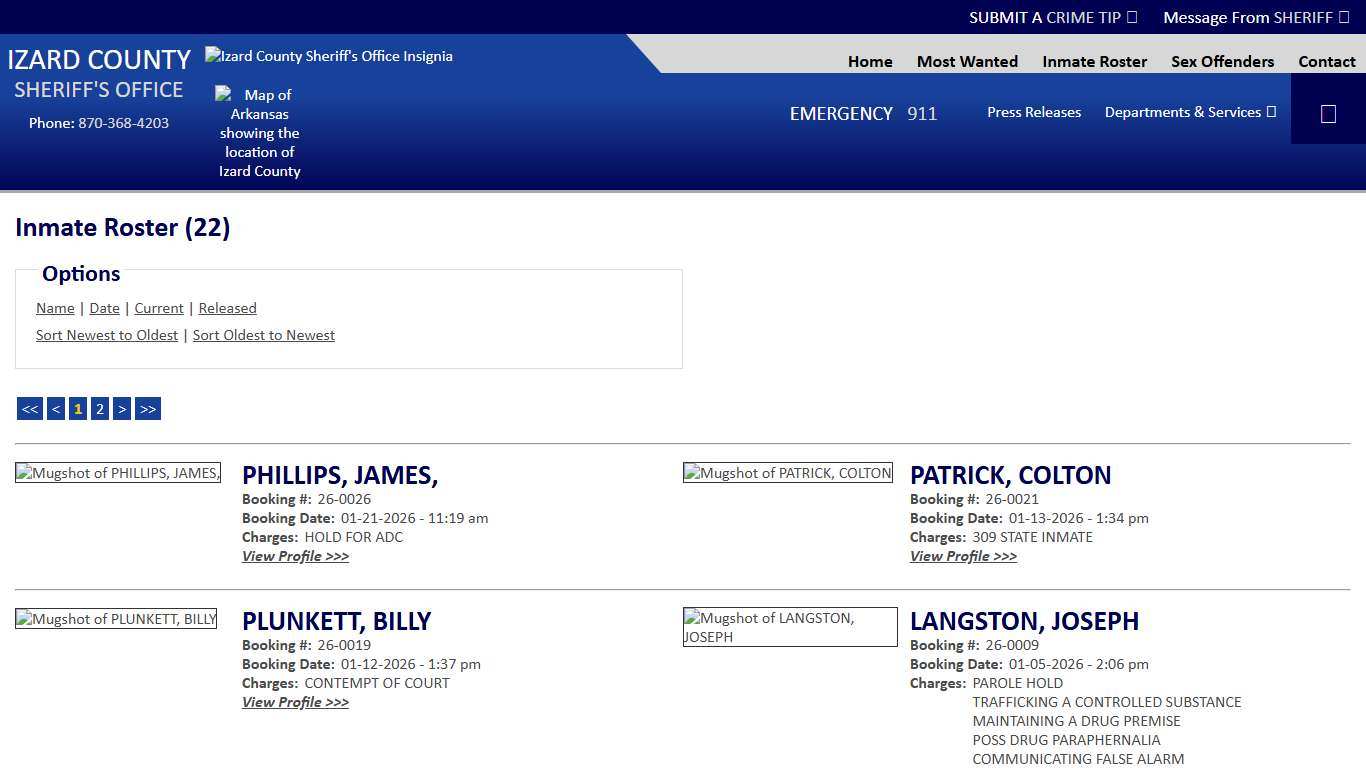The width and height of the screenshot is (1366, 768).
Task: Expand the Departments & Services dropdown
Action: 1189,112
